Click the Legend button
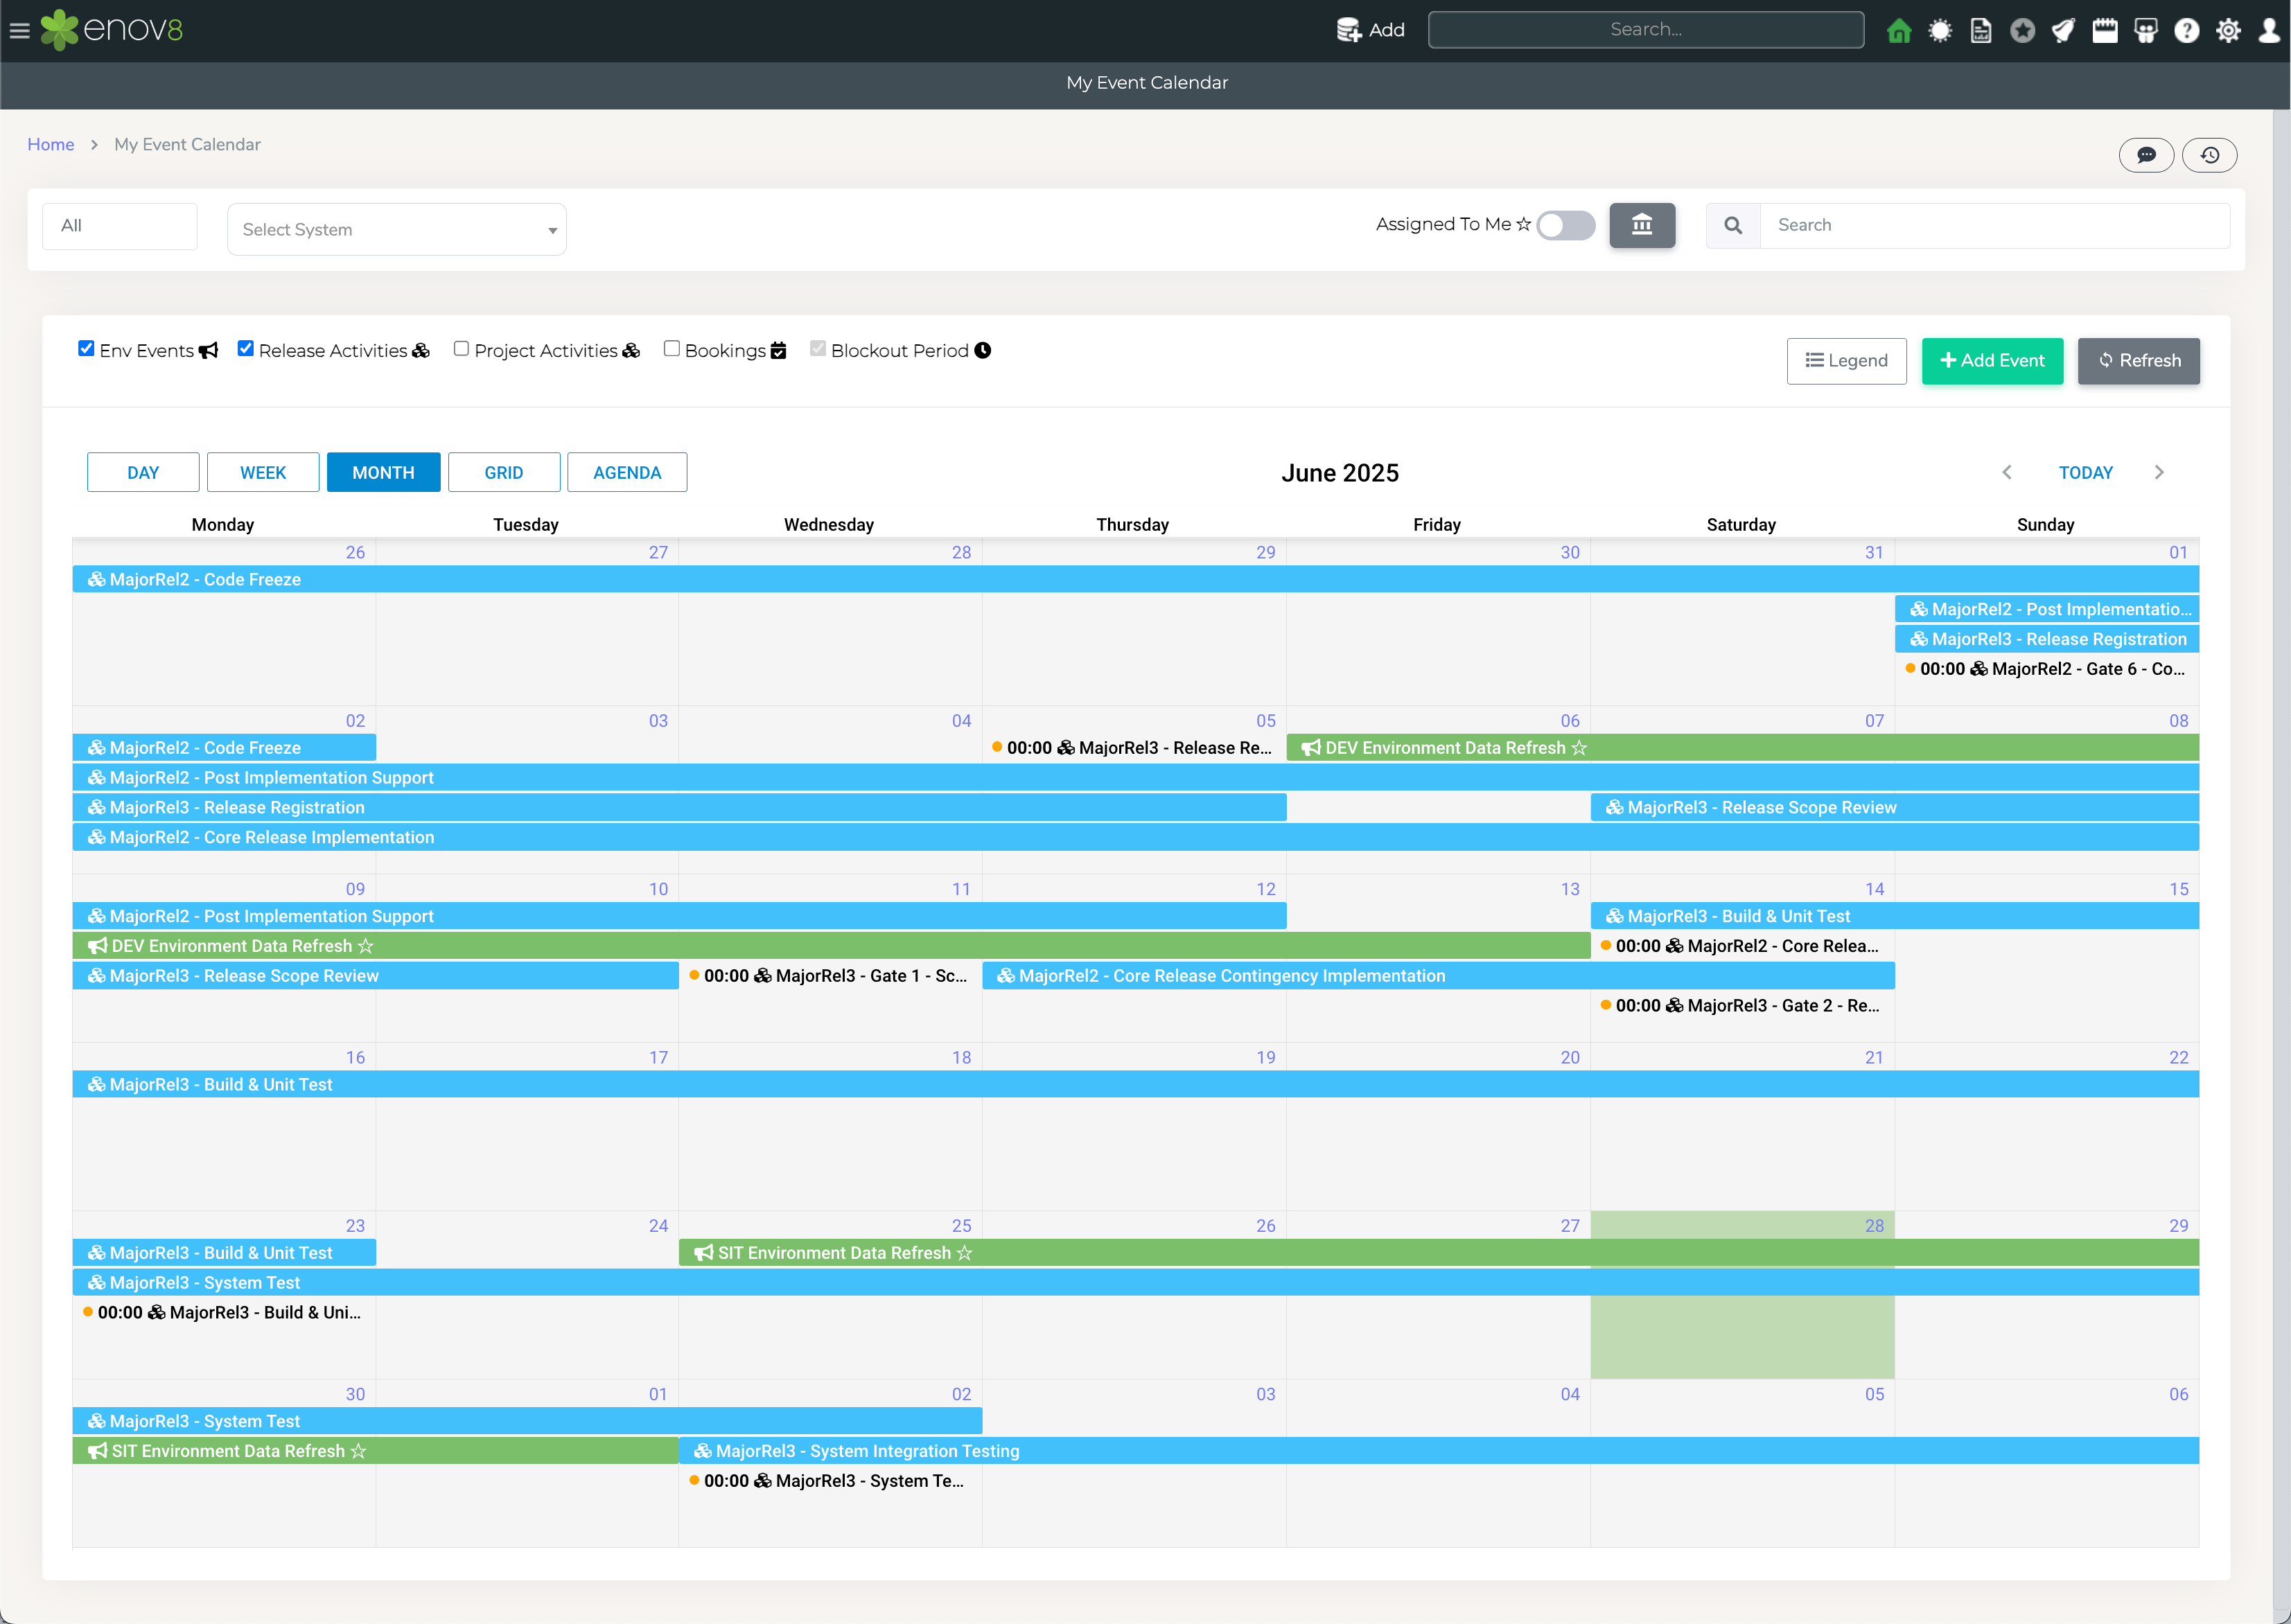 (x=1846, y=361)
